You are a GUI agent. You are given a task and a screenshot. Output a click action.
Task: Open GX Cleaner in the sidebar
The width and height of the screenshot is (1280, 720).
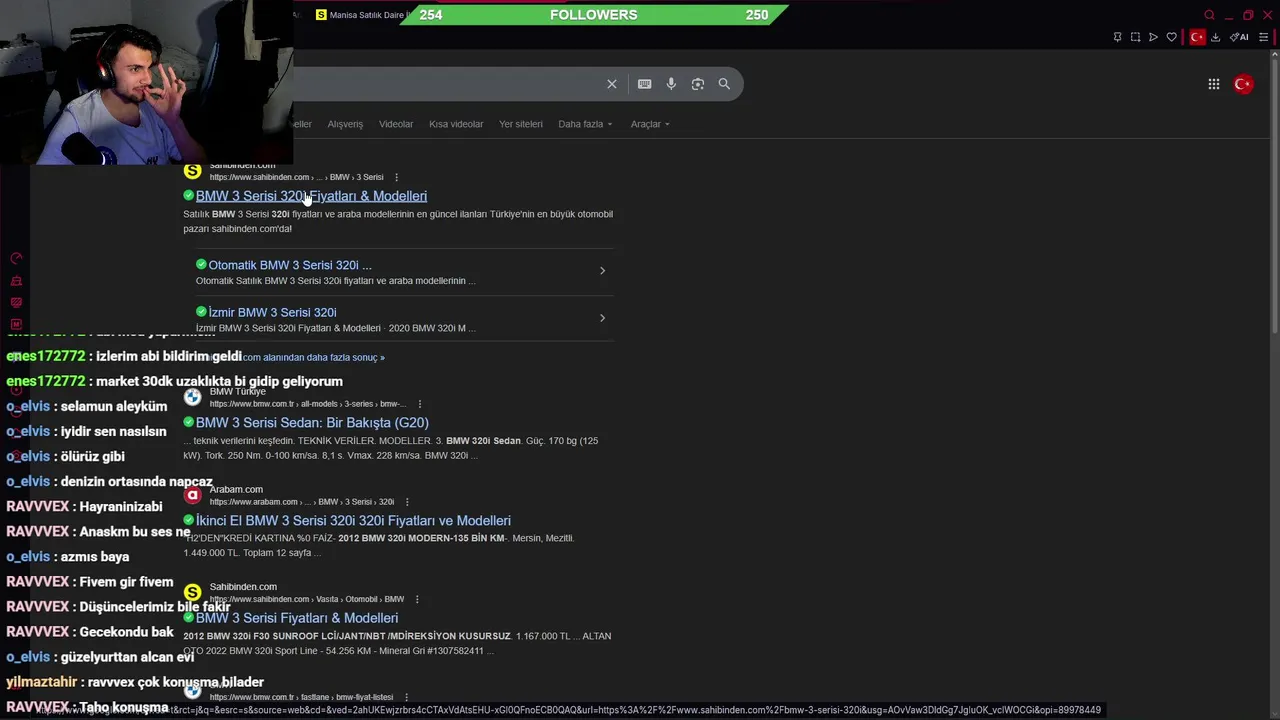[x=16, y=281]
